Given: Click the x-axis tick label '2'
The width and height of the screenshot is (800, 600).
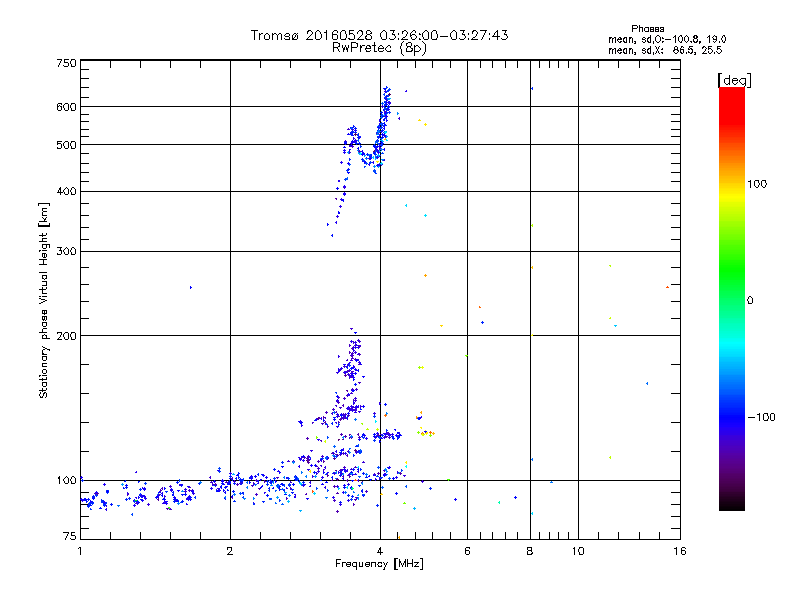Looking at the screenshot, I should (x=230, y=551).
